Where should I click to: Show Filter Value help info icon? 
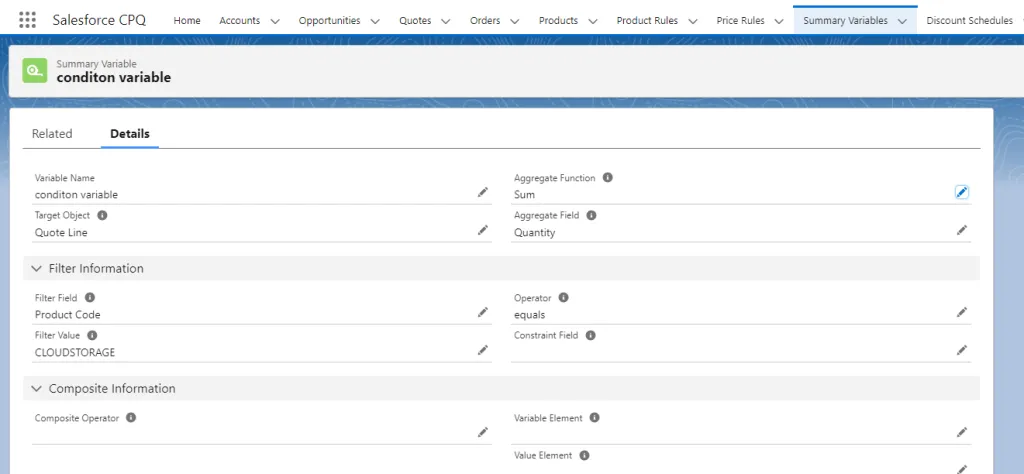pyautogui.click(x=92, y=335)
